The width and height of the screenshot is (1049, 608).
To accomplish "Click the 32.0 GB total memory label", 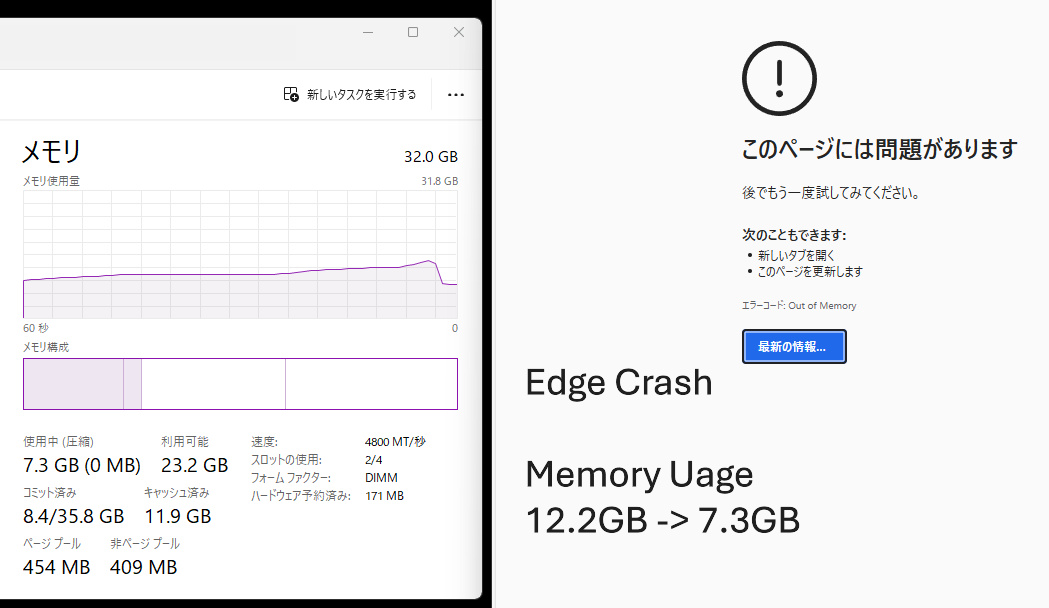I will pyautogui.click(x=431, y=156).
